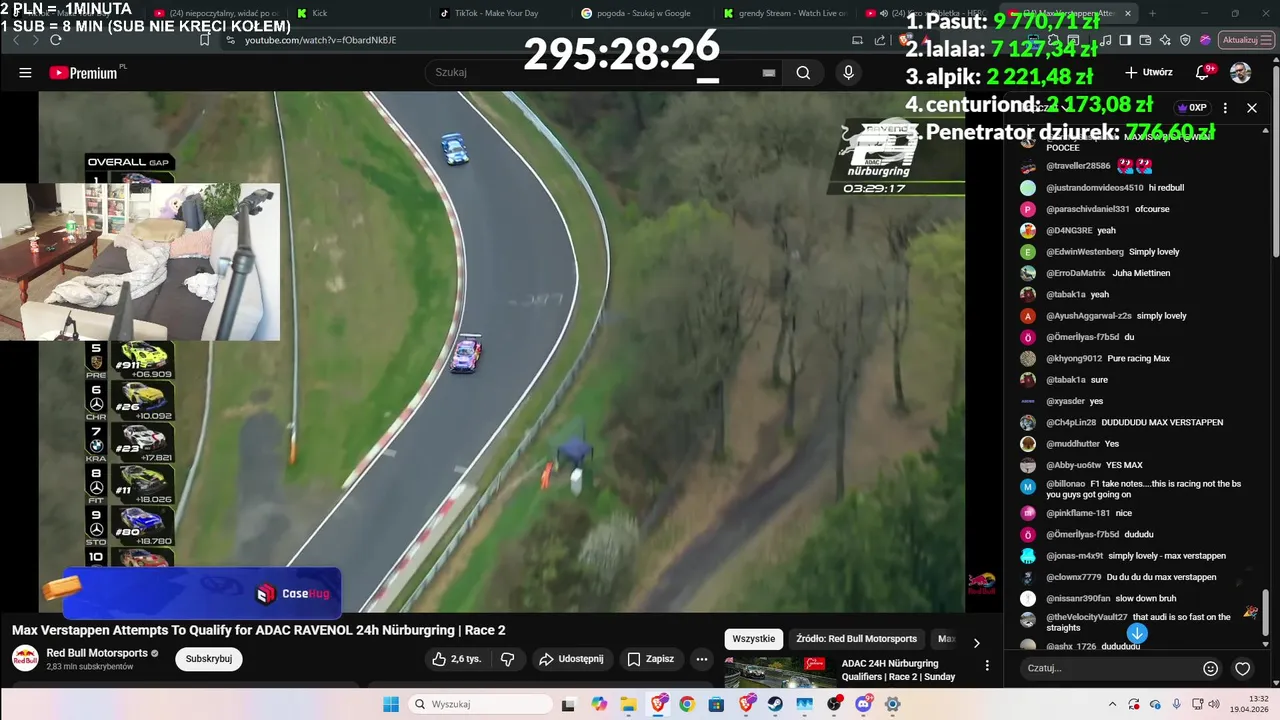Screen dimensions: 1280x720
Task: Click the heart reaction icon in chat
Action: [1242, 668]
